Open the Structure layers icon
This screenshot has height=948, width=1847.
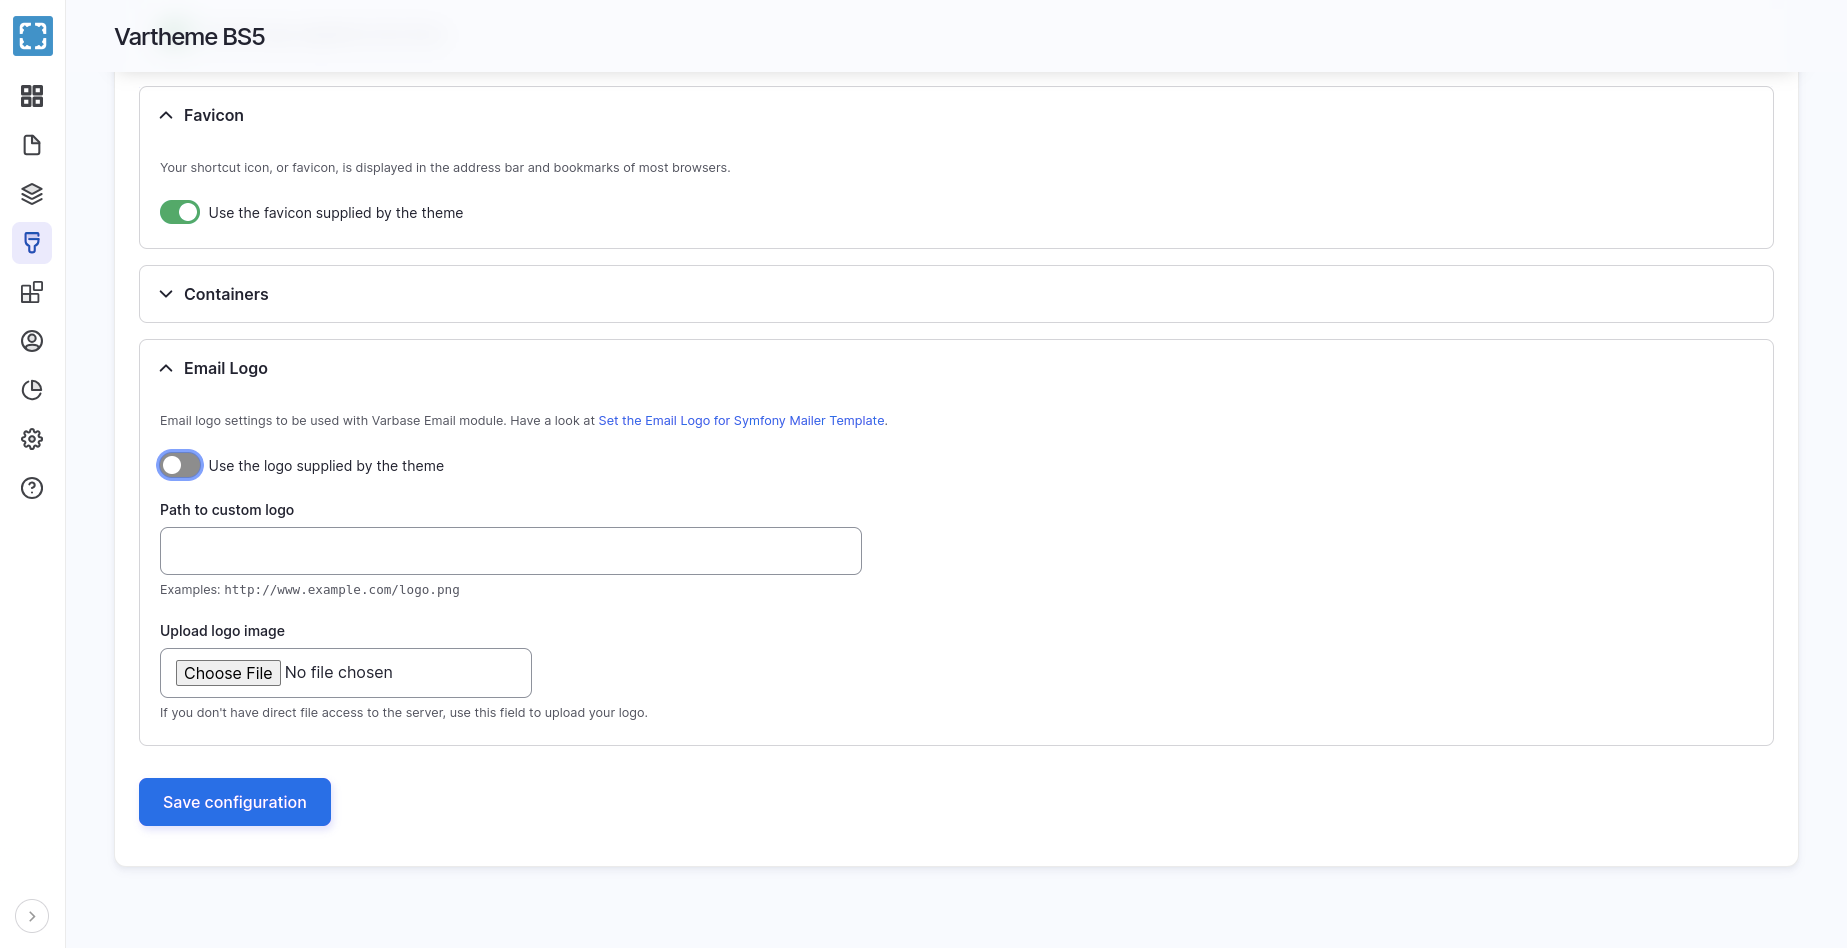(x=32, y=194)
